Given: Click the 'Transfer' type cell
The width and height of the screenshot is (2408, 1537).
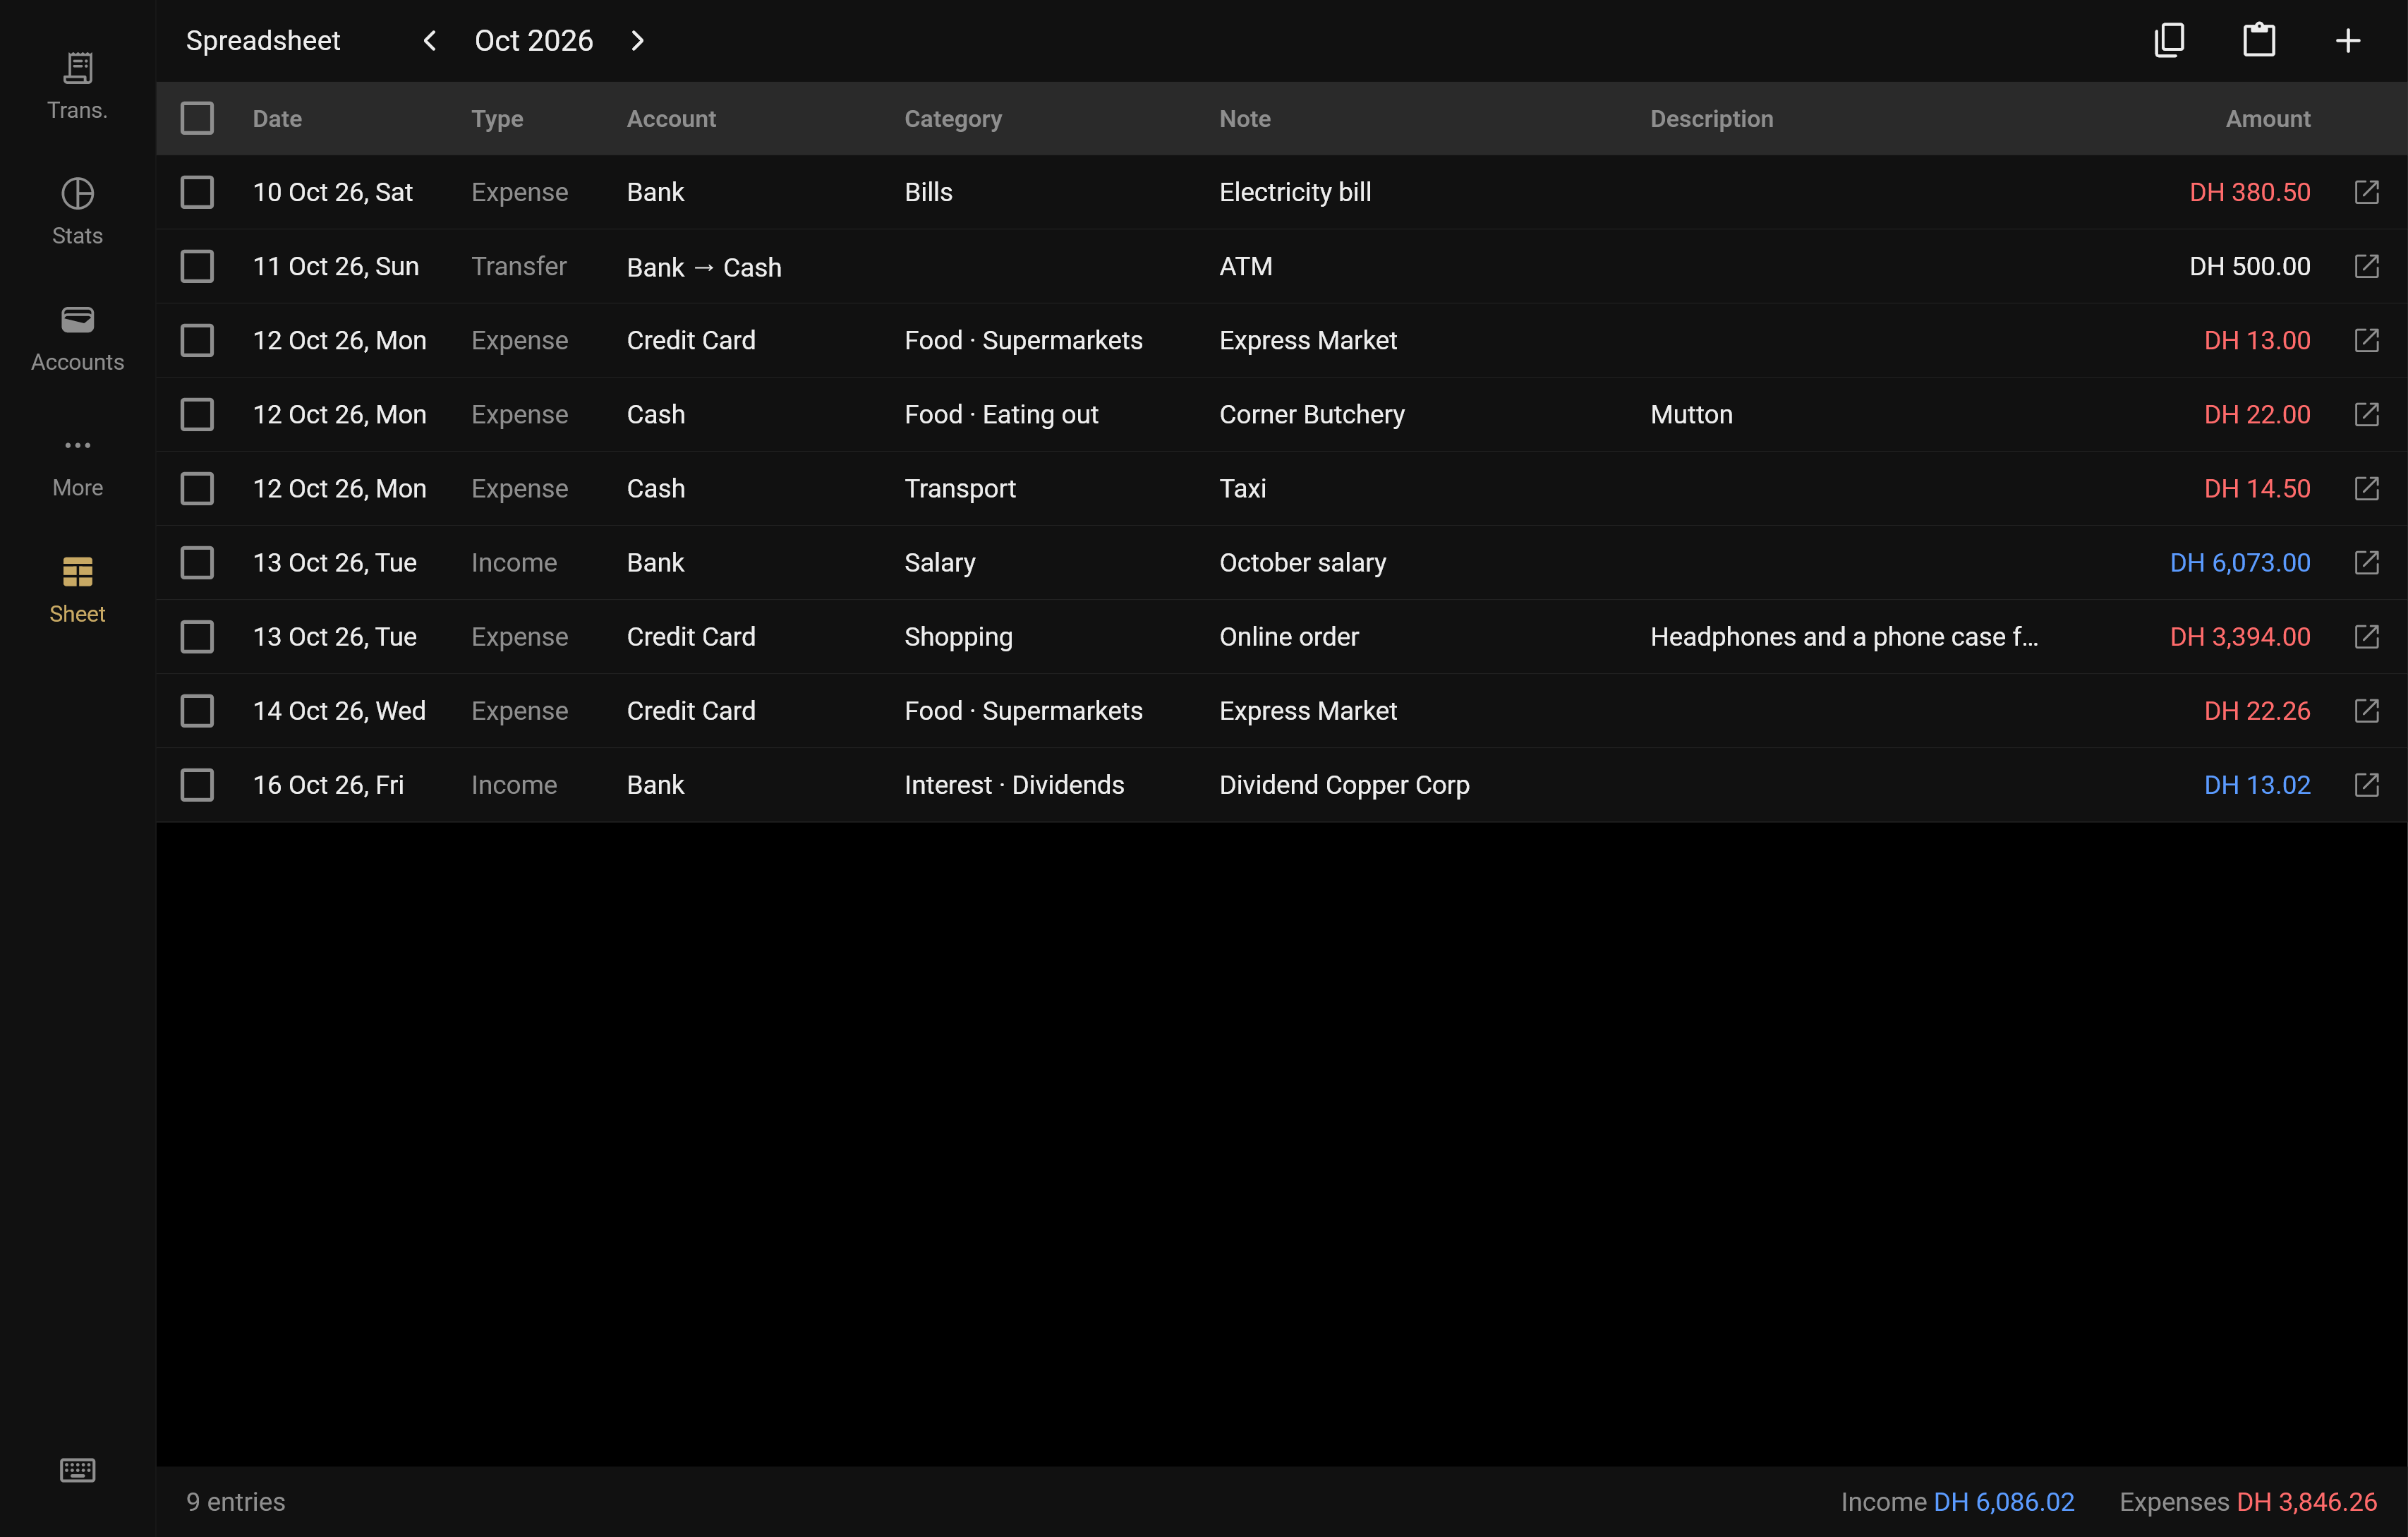Looking at the screenshot, I should (518, 266).
